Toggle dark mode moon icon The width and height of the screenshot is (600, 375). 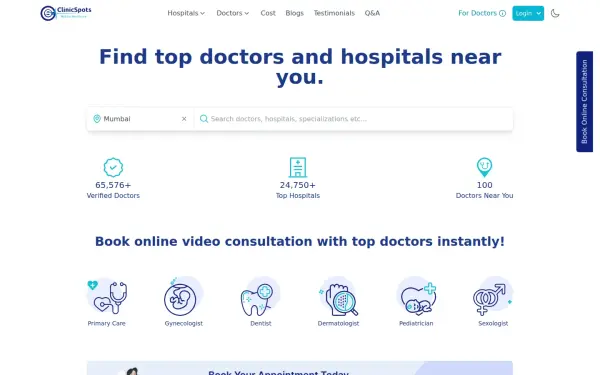point(555,13)
